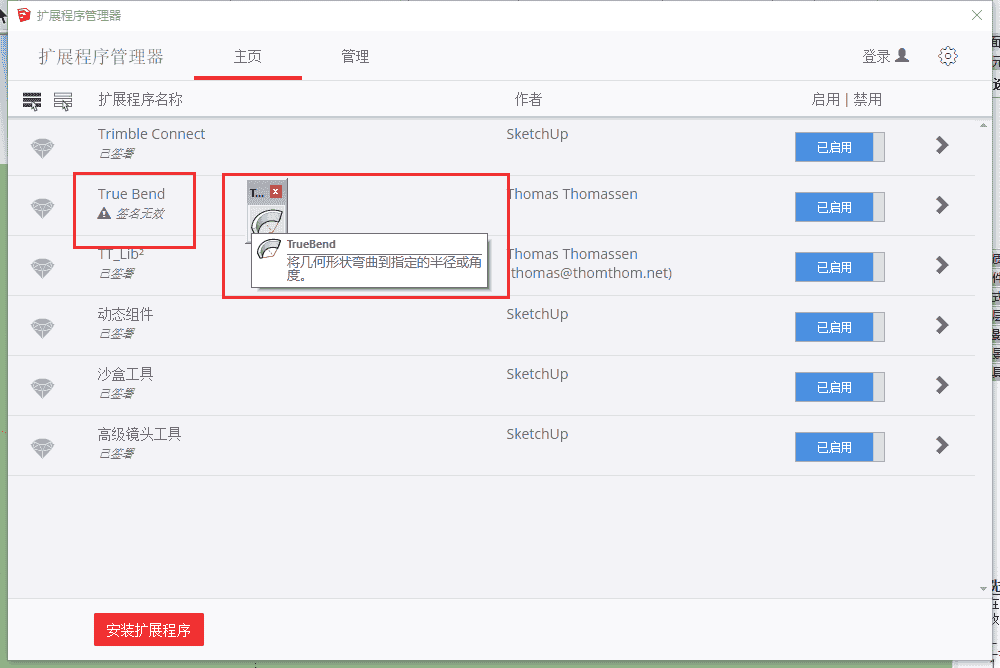Disable the 高级镜头工具 extension toggle
This screenshot has width=1000, height=668.
click(x=839, y=447)
